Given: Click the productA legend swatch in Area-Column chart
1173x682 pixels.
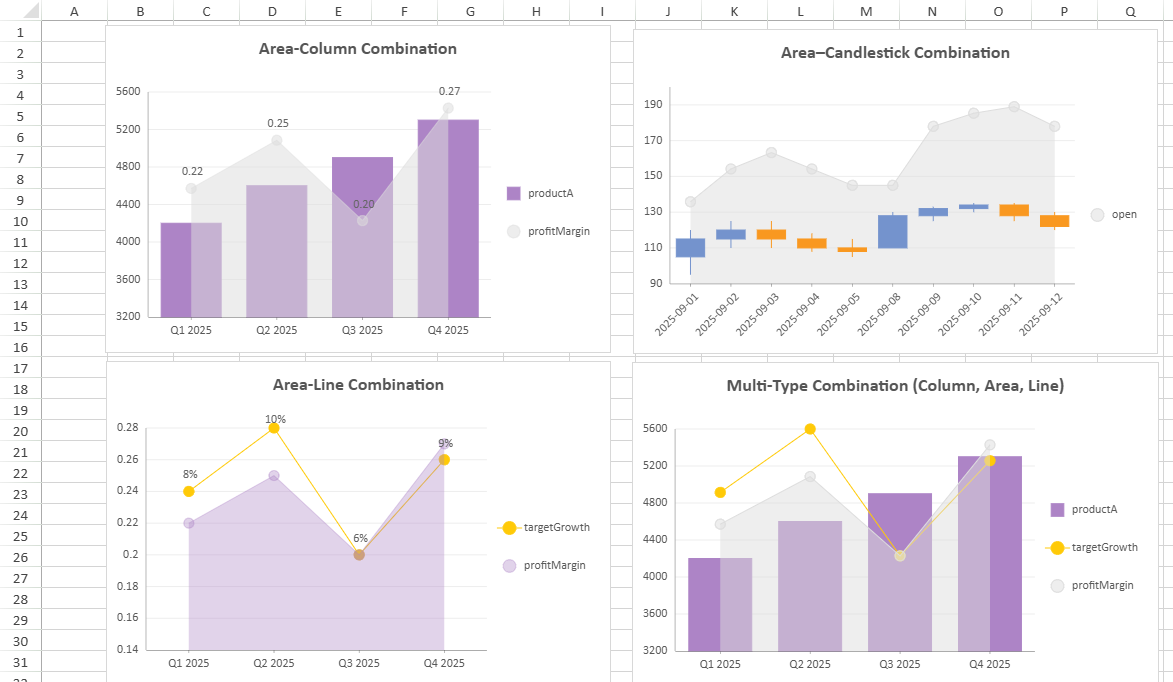Looking at the screenshot, I should tap(514, 193).
